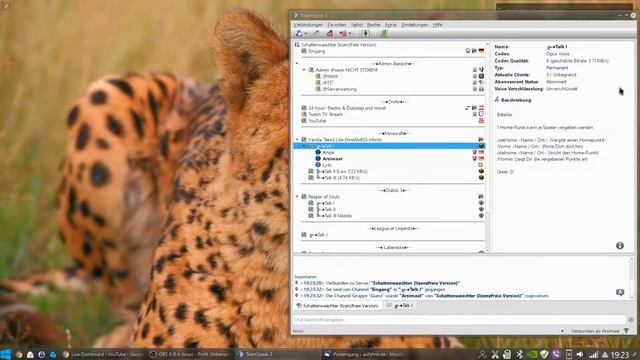Image resolution: width=640 pixels, height=360 pixels.
Task: Collapse the Admin @work NICHT STÖREN channel
Action: click(x=304, y=70)
